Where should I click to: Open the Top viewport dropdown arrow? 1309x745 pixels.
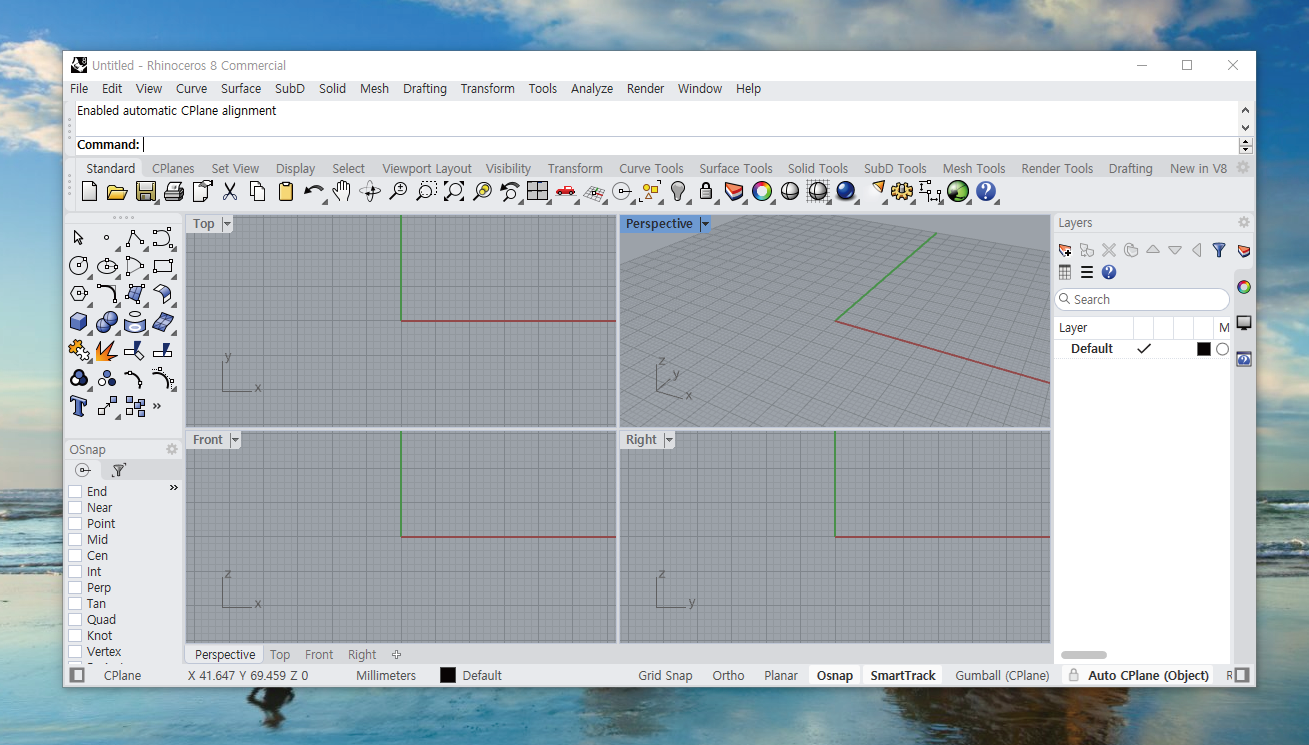pos(227,224)
